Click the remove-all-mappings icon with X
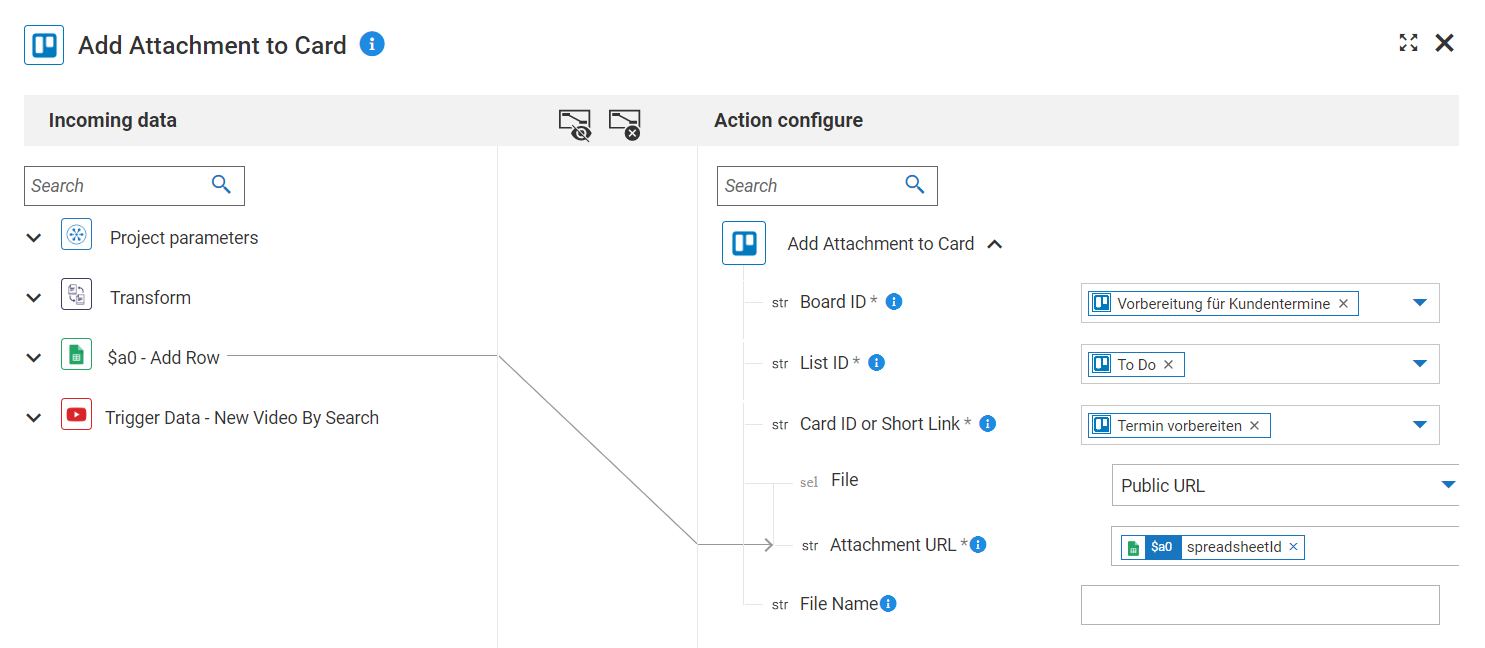 (624, 124)
